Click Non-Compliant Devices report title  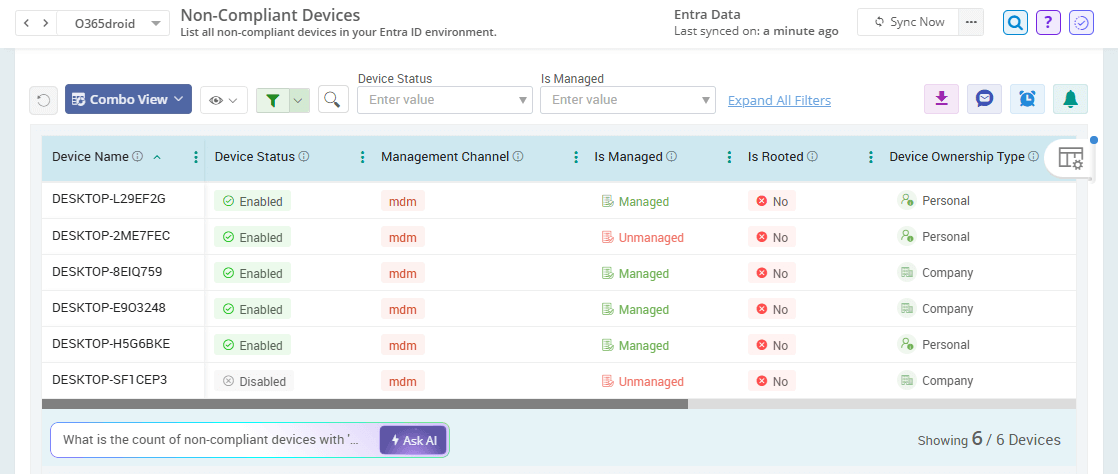270,14
